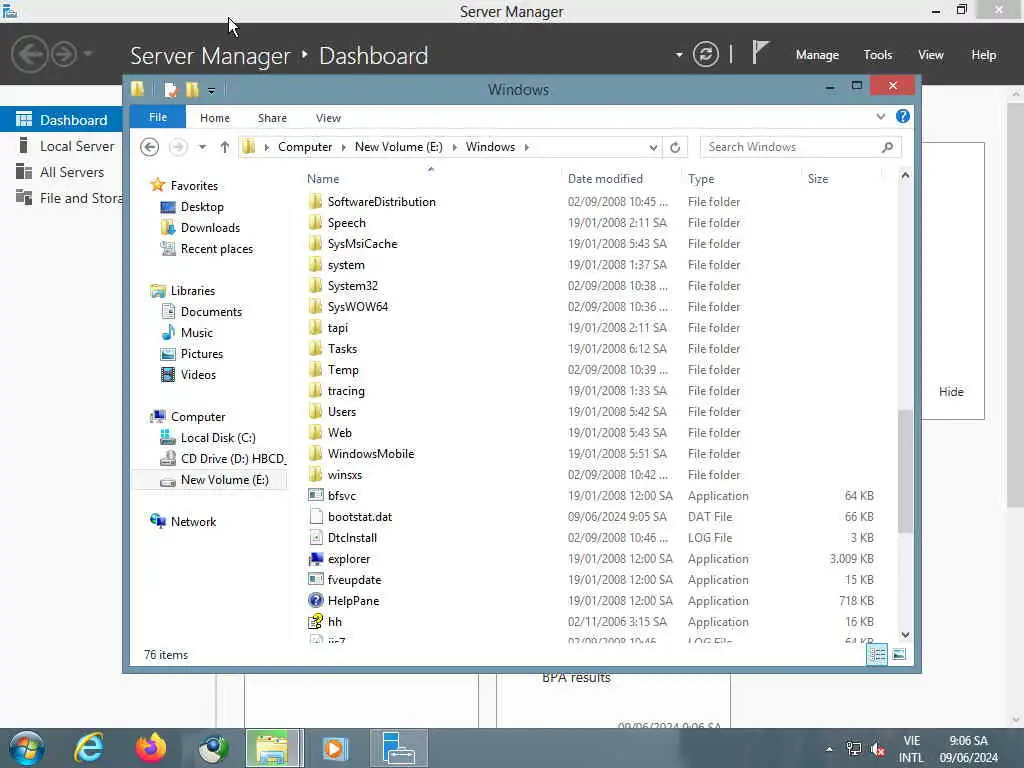Click the muted speaker tray icon

coord(878,749)
